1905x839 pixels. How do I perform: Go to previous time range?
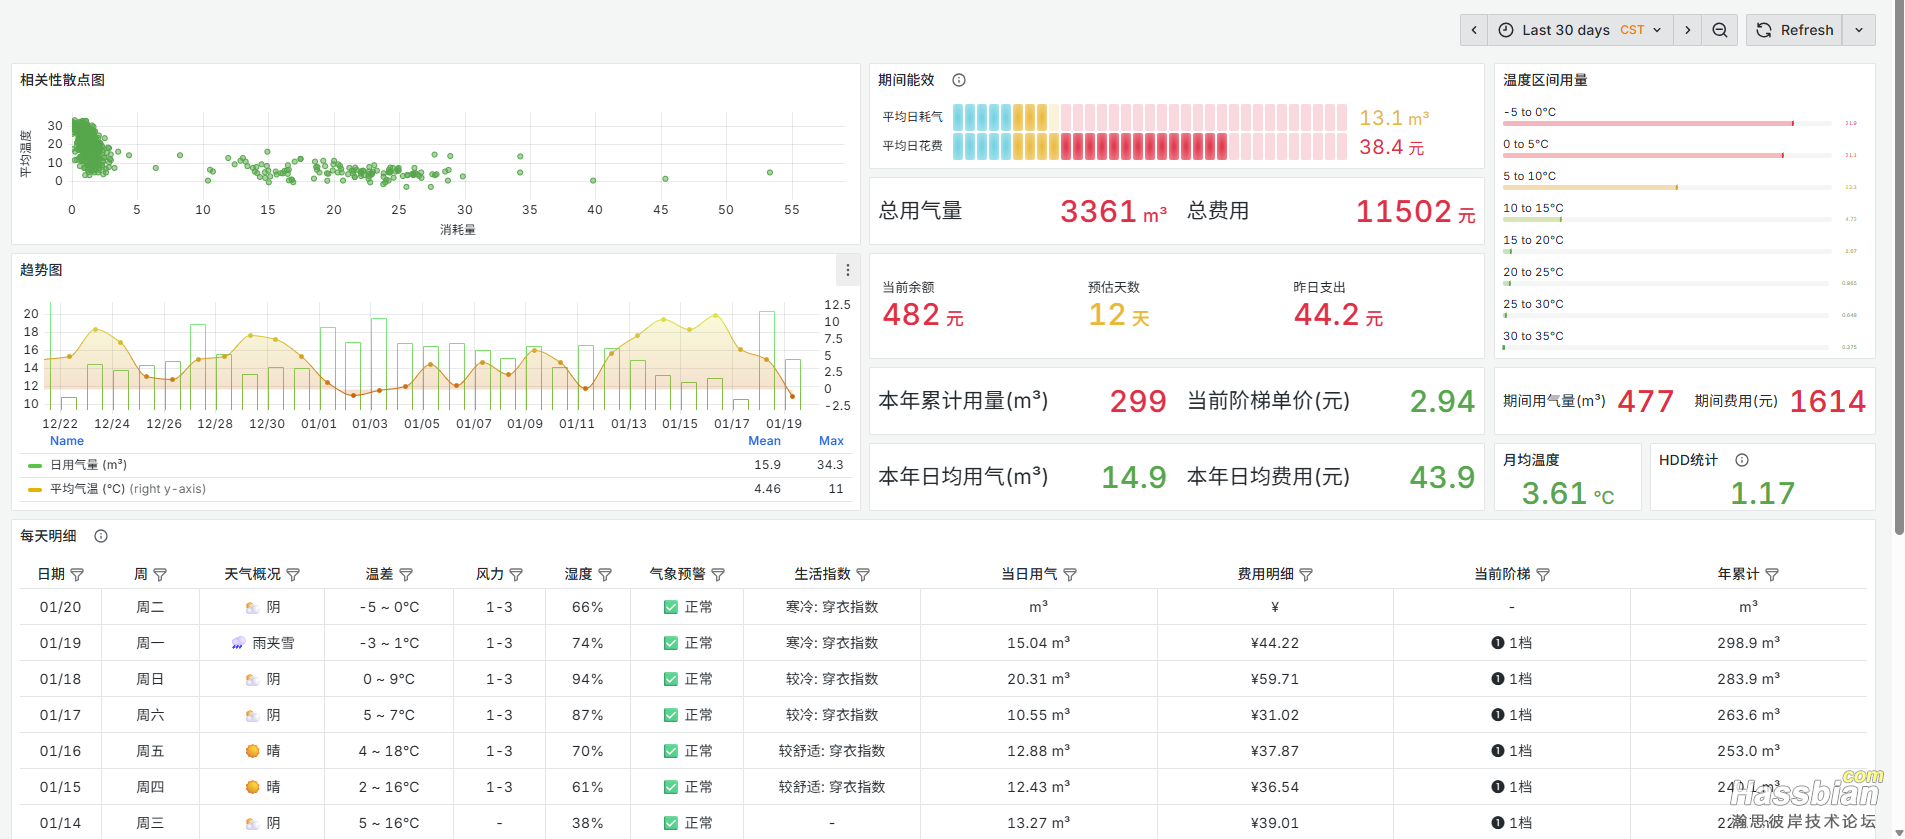pos(1474,30)
